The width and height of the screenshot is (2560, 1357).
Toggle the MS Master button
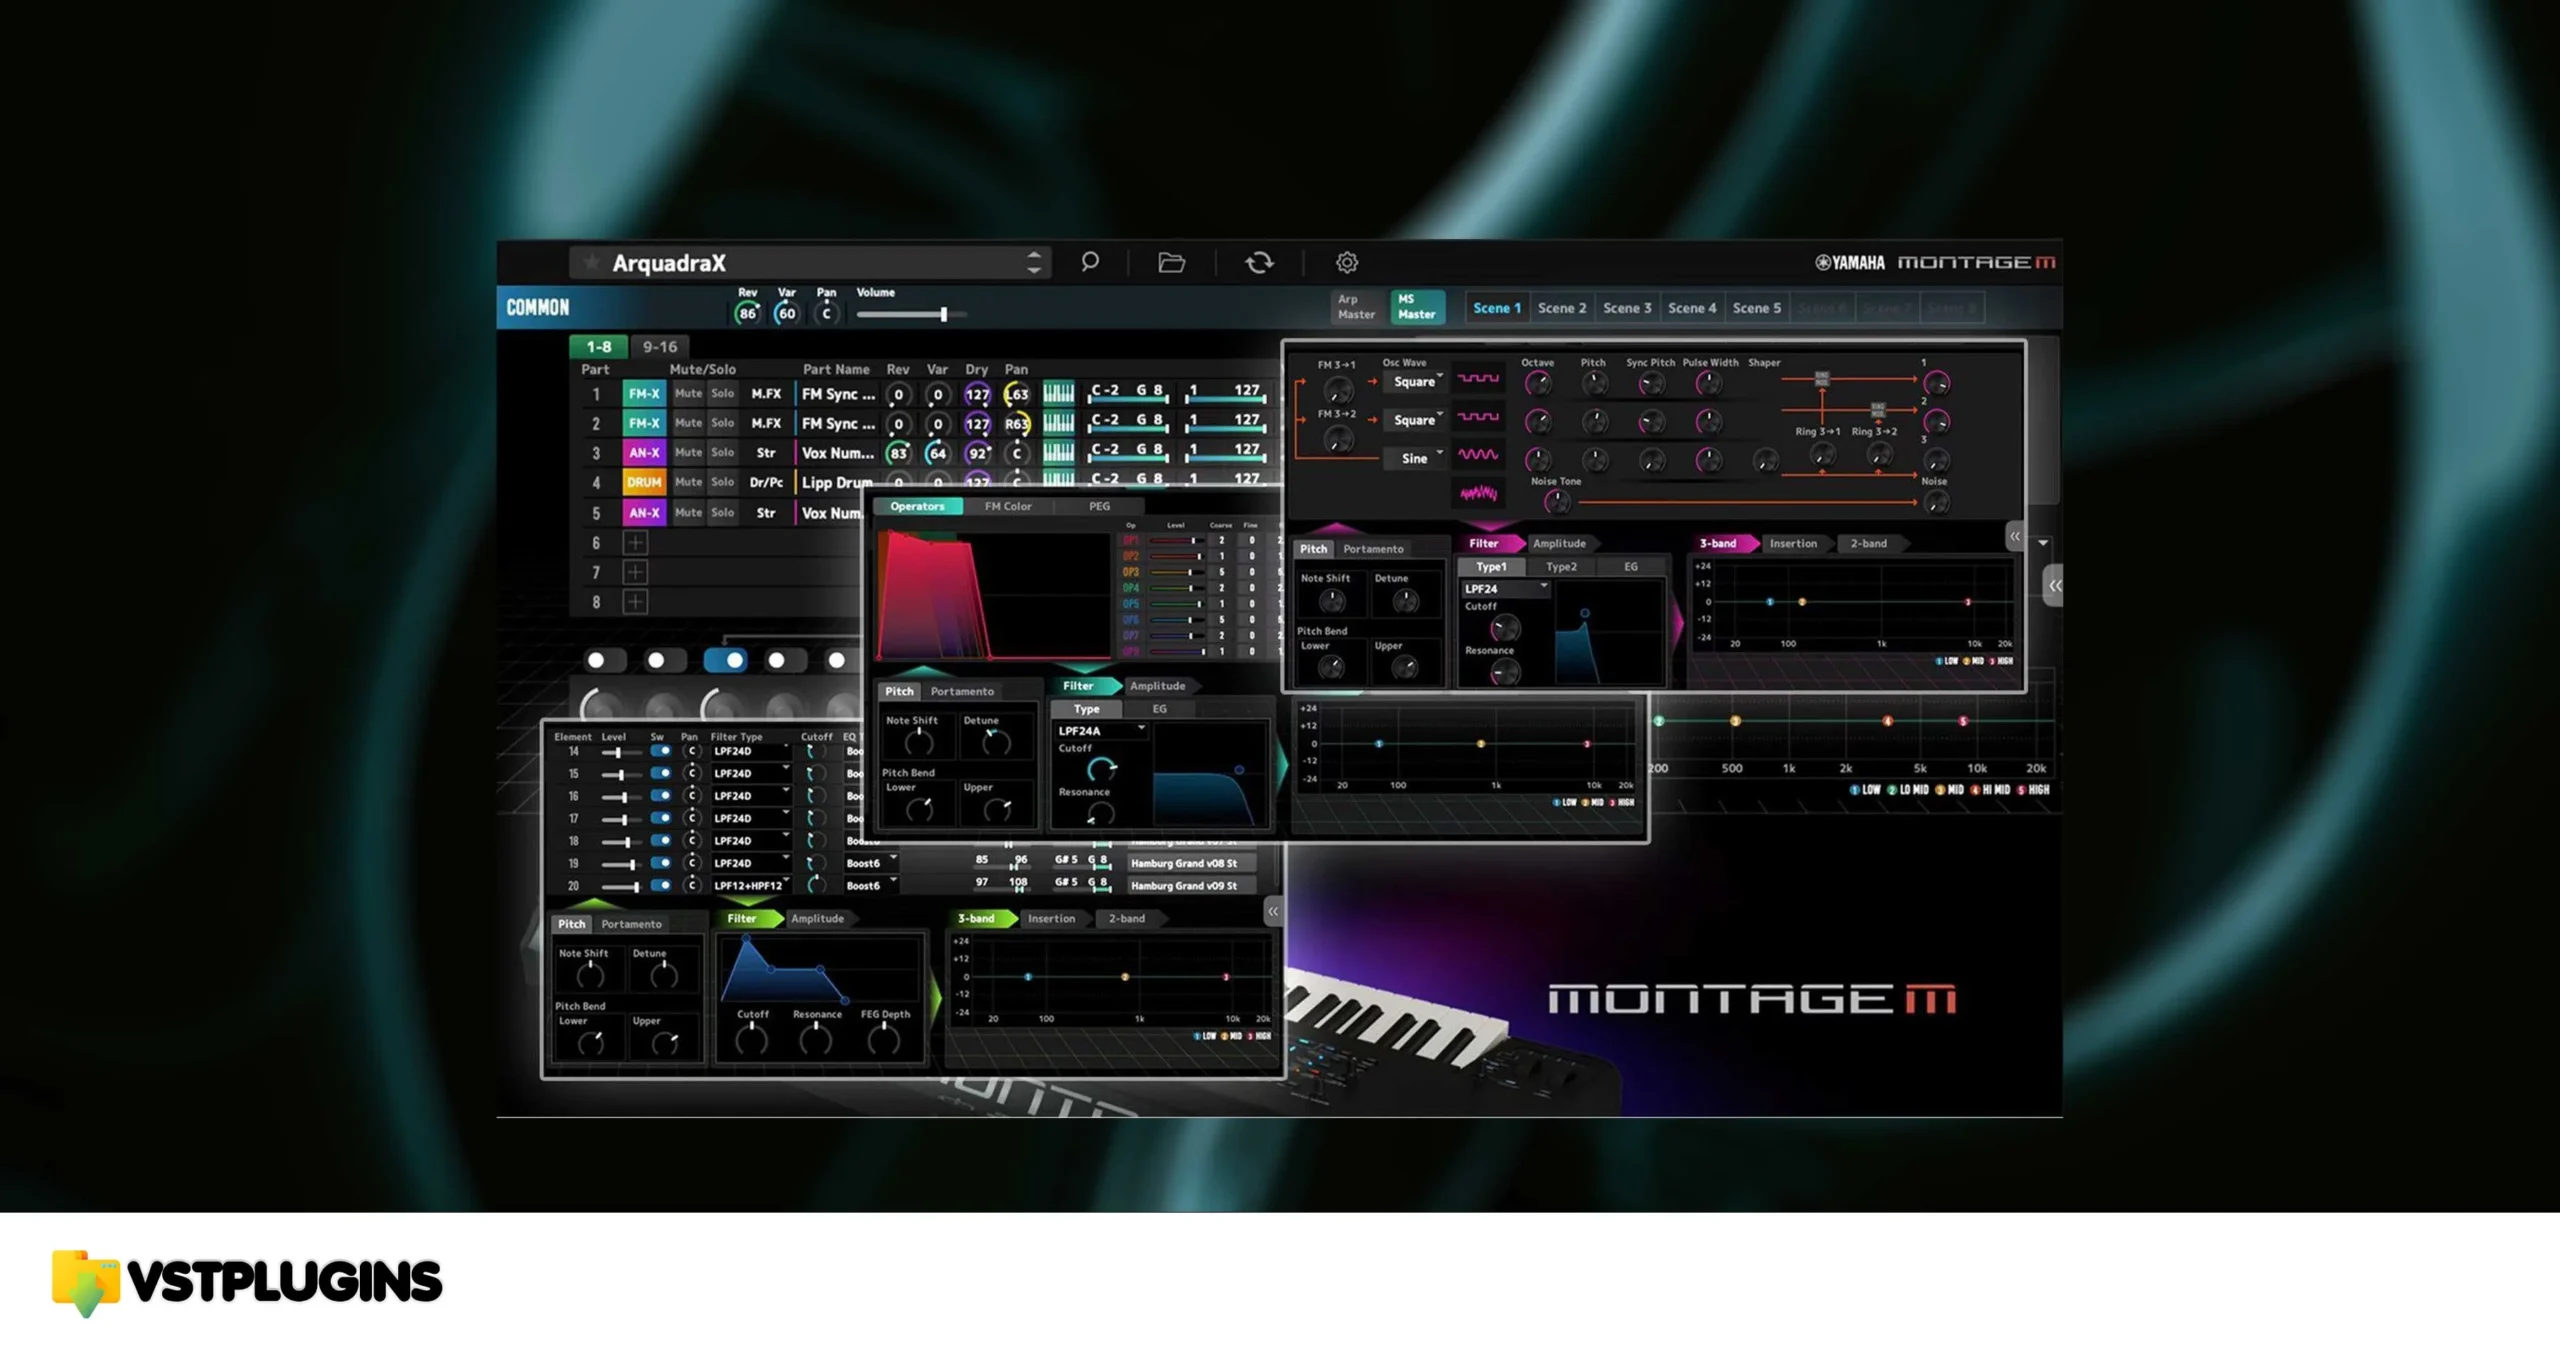point(1417,307)
